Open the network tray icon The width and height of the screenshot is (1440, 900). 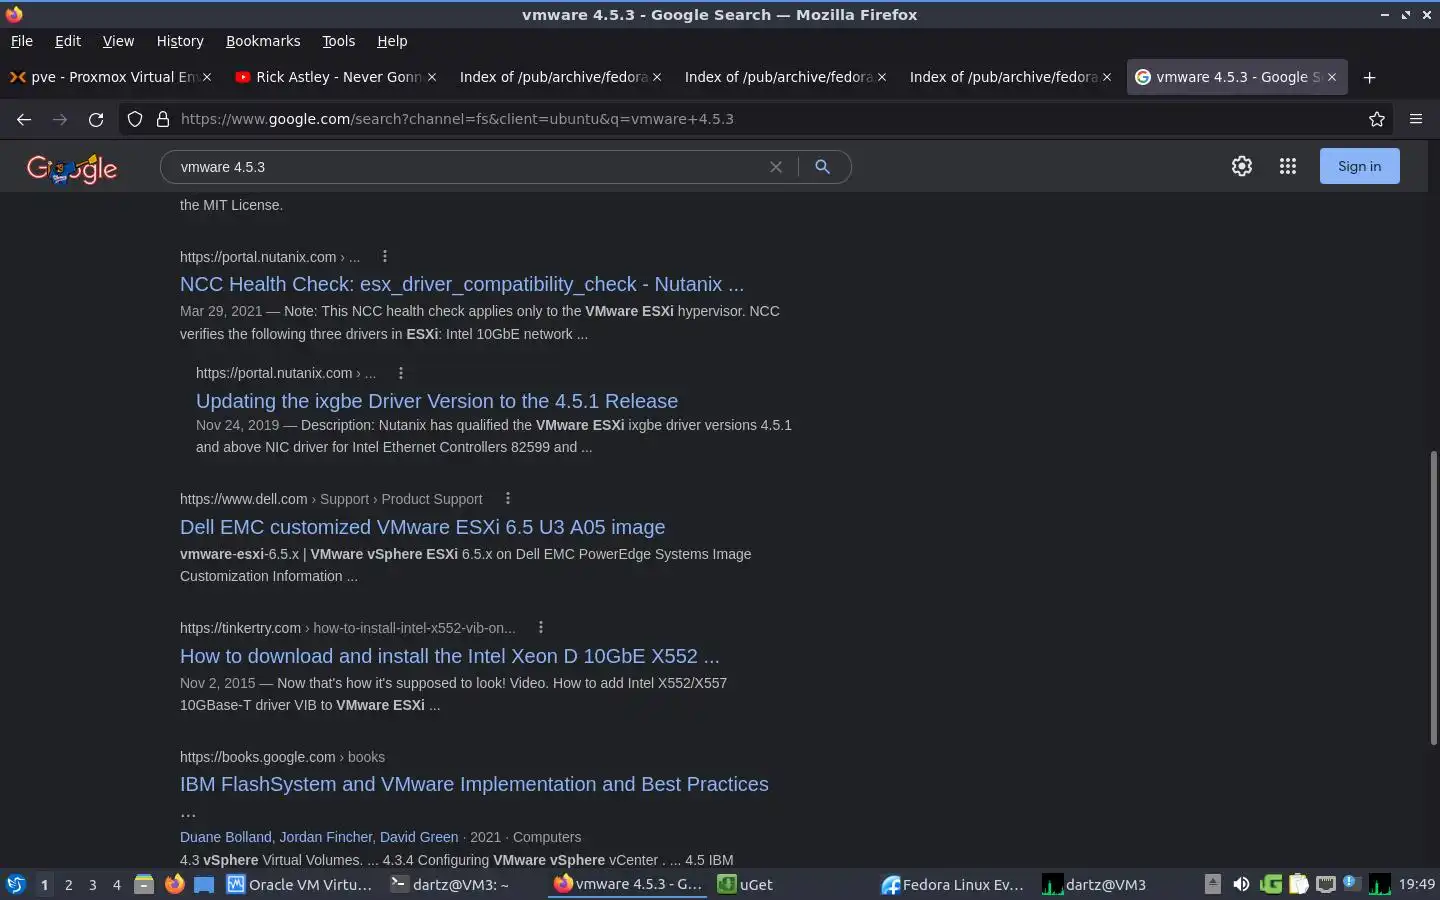[1326, 885]
